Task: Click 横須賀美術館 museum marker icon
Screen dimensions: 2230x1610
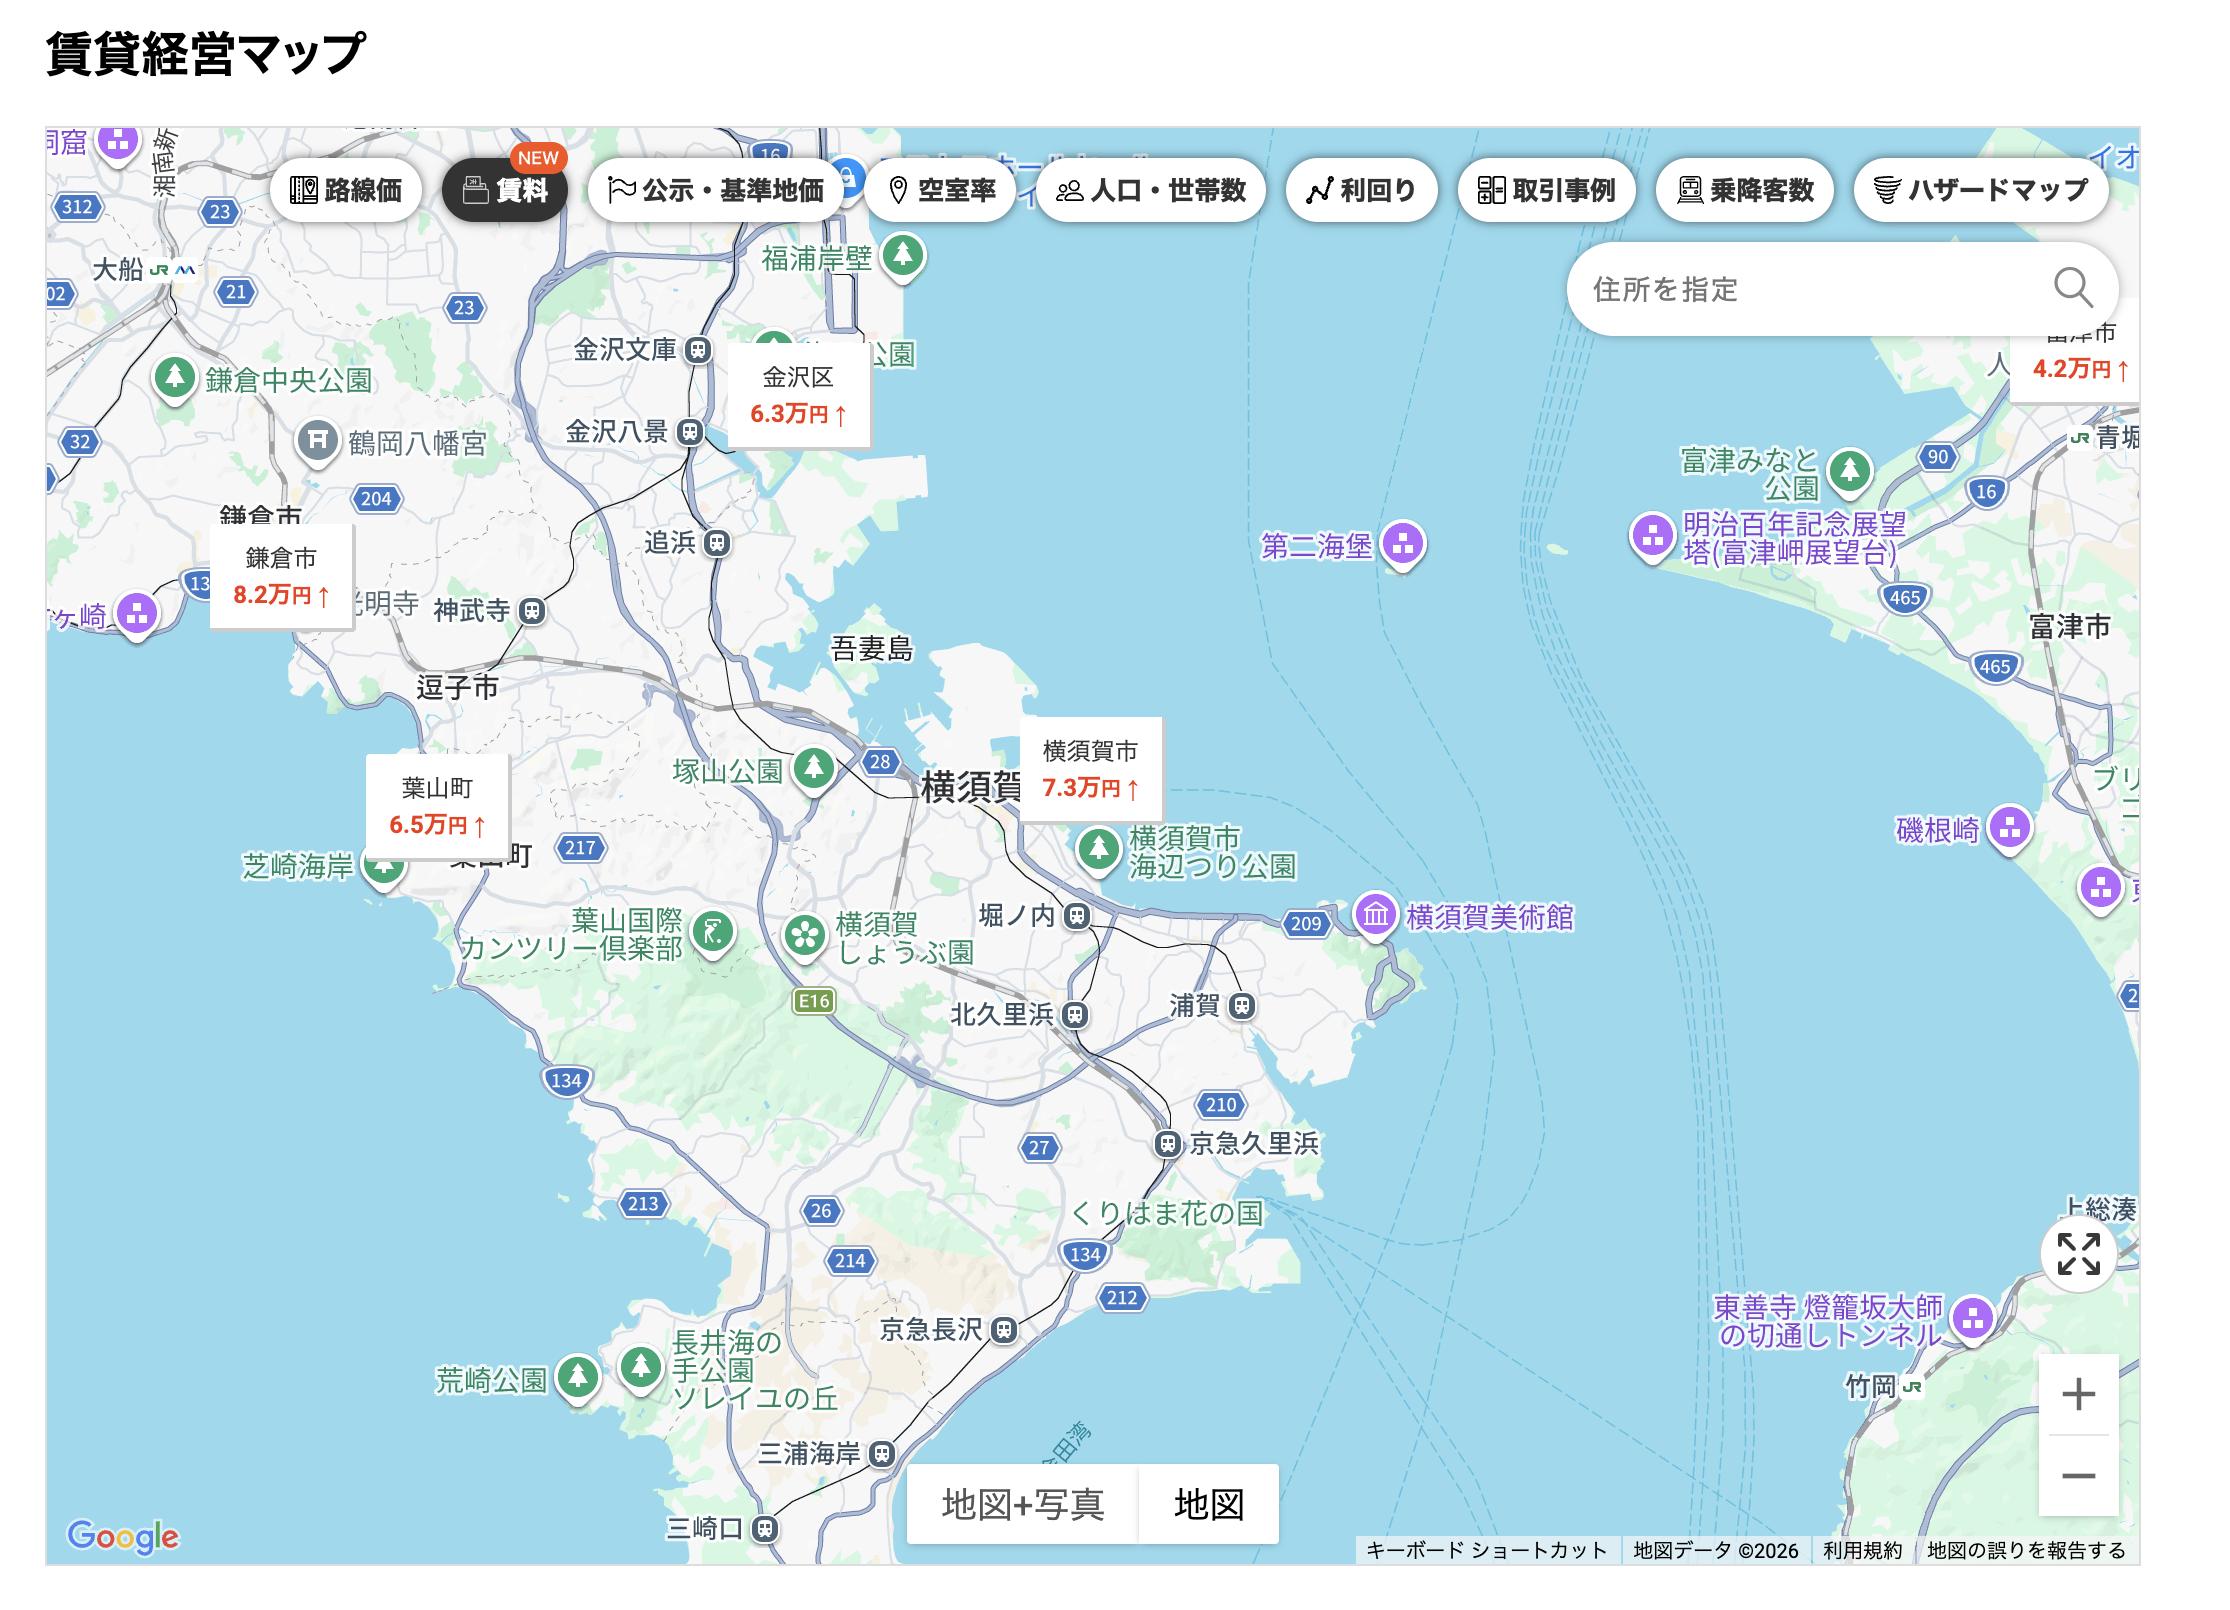Action: (1376, 914)
